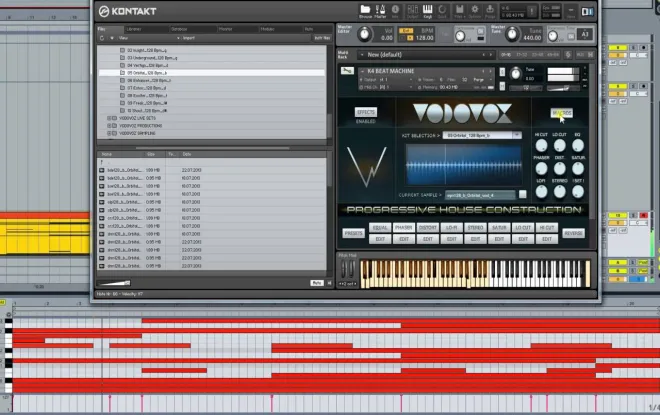Click the Output mixer icon in Kontakt toolbar
Image resolution: width=660 pixels, height=415 pixels.
coord(412,11)
